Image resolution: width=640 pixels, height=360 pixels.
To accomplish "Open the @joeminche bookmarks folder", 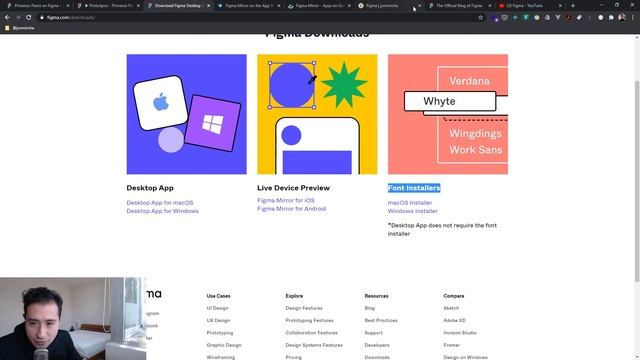I will click(20, 28).
